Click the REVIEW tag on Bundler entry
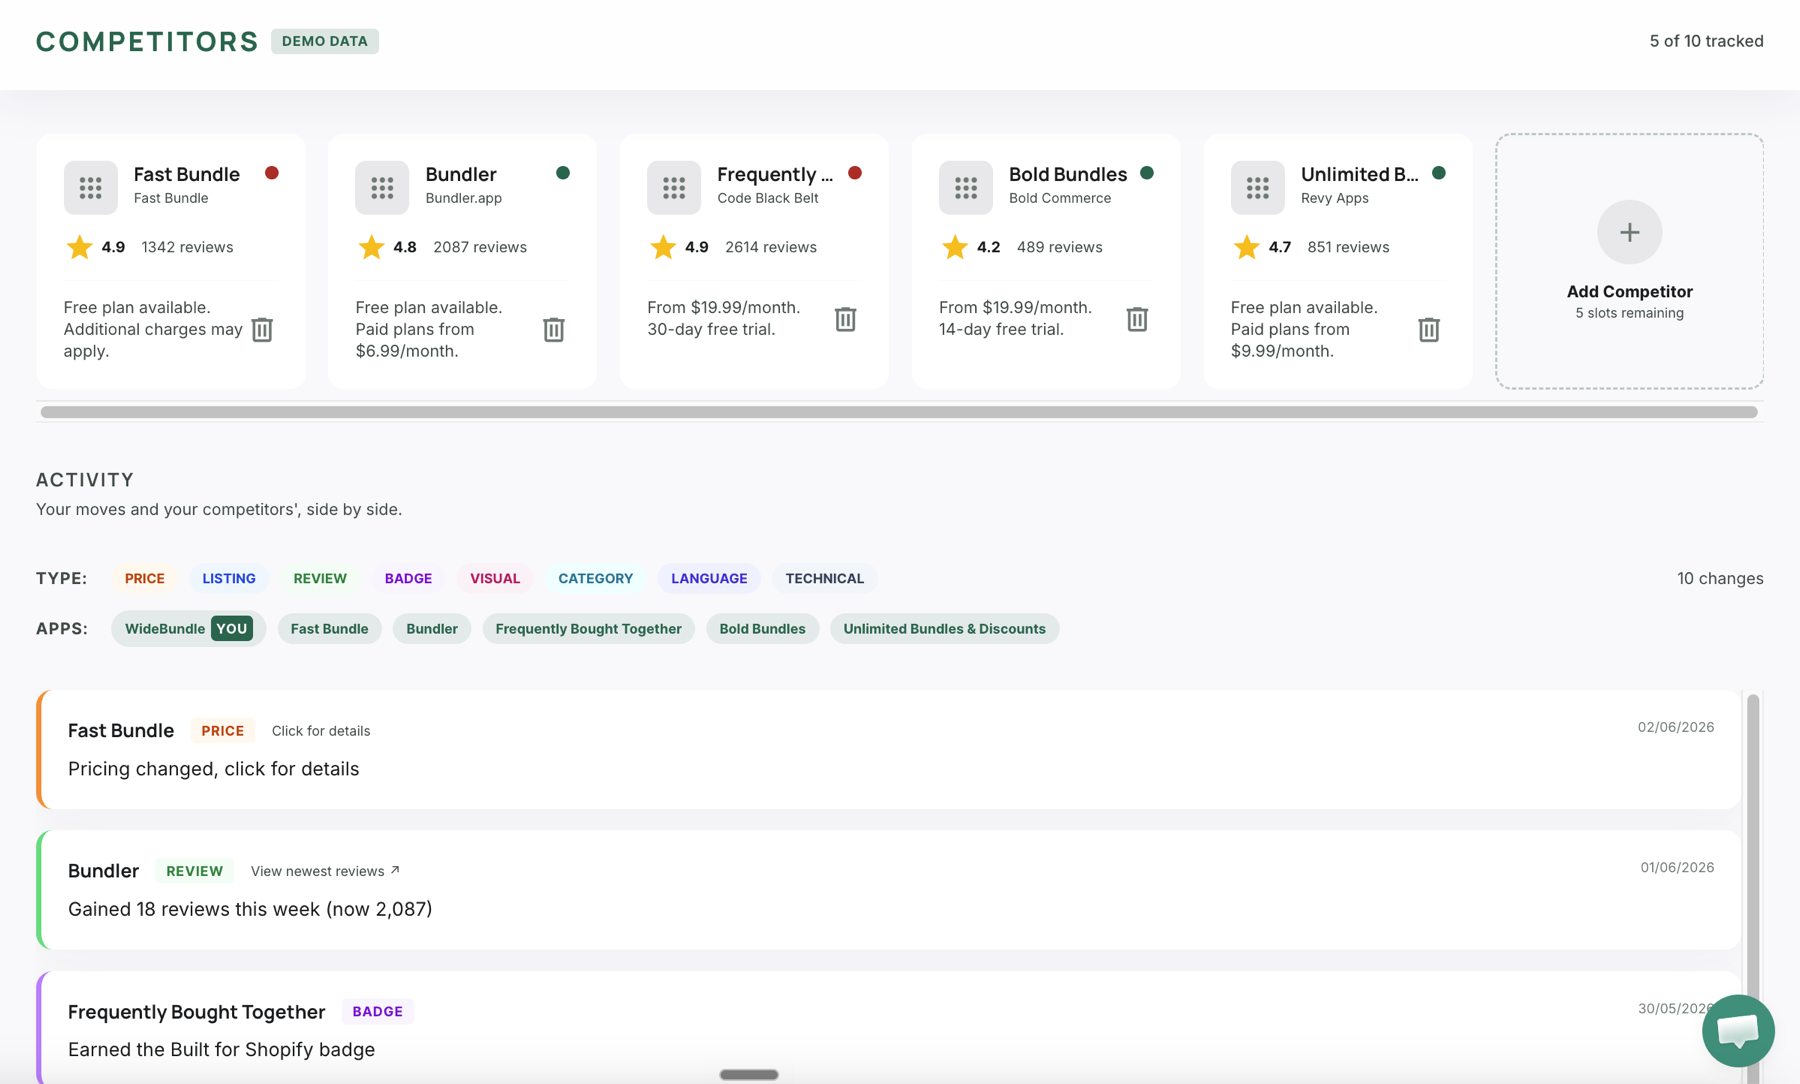The width and height of the screenshot is (1800, 1084). coord(195,871)
